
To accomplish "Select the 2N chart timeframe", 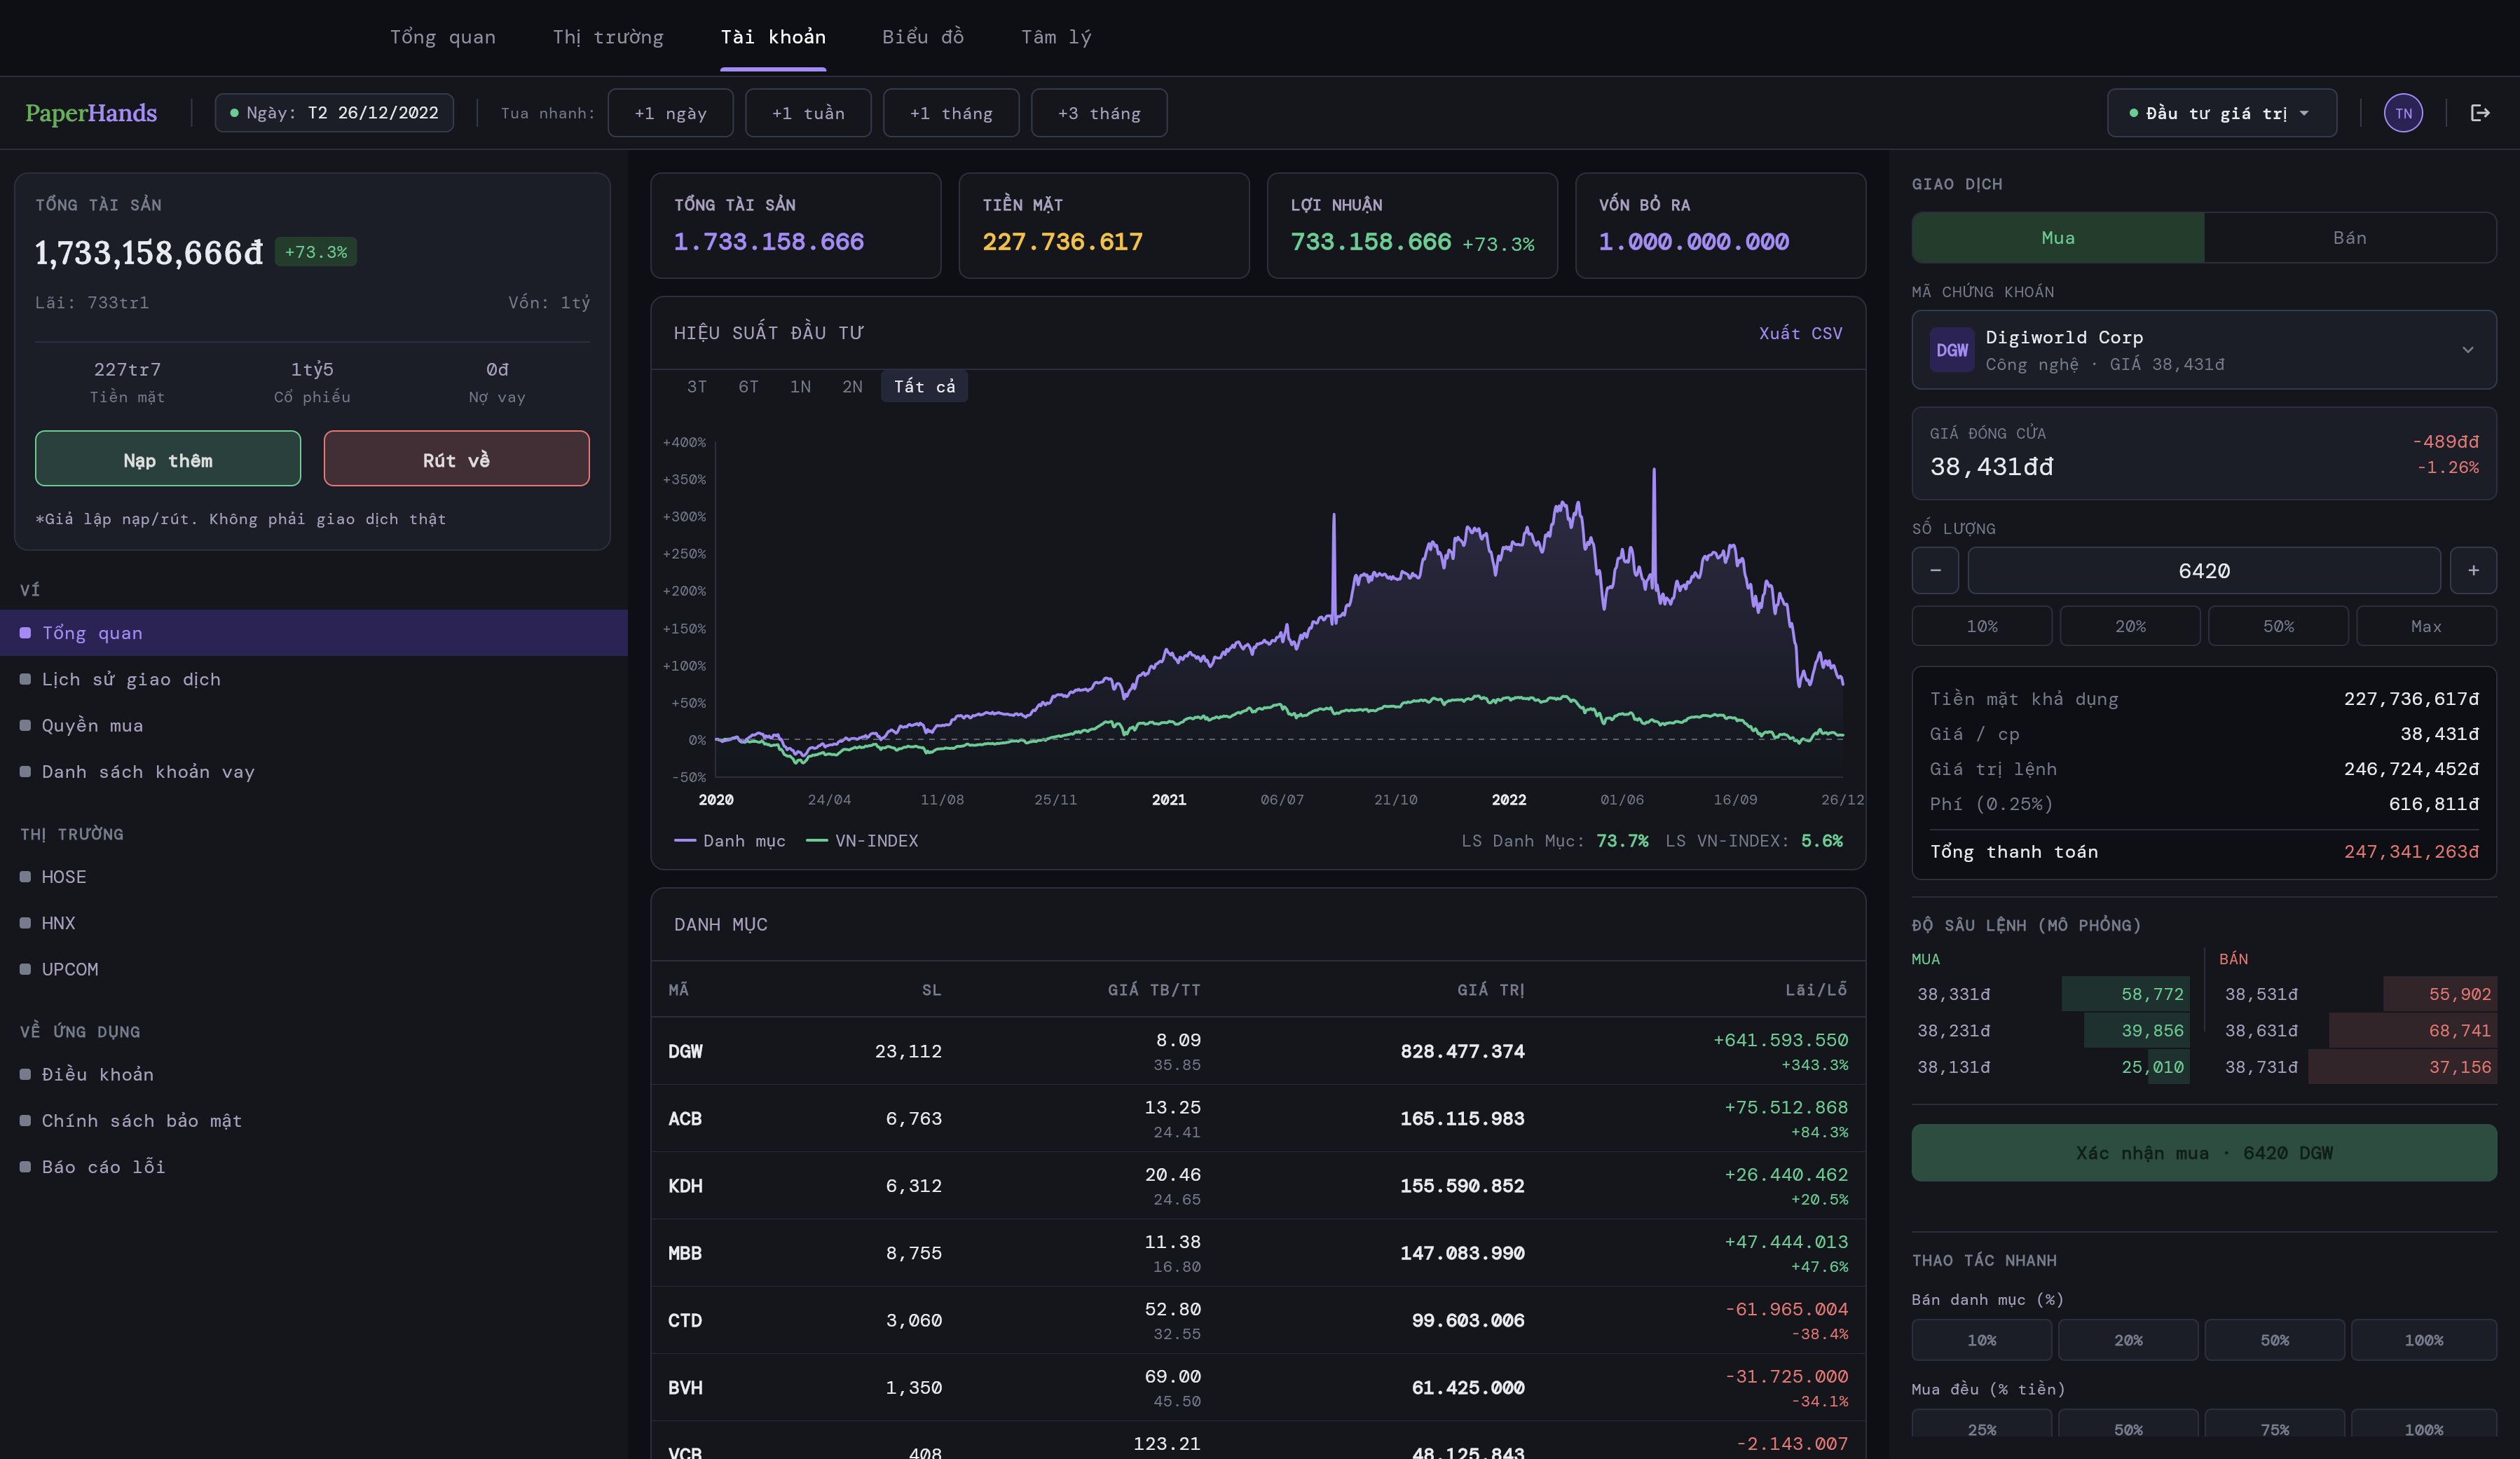I will pos(851,386).
